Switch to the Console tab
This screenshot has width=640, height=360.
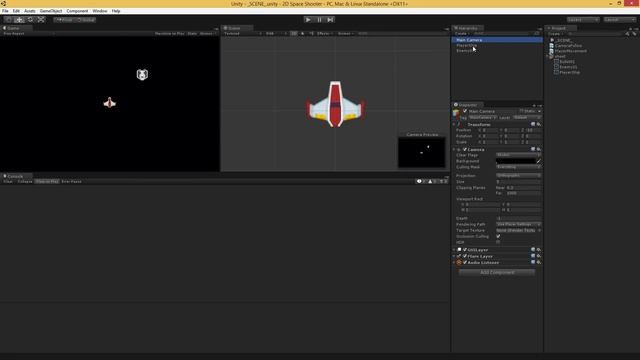[x=15, y=176]
